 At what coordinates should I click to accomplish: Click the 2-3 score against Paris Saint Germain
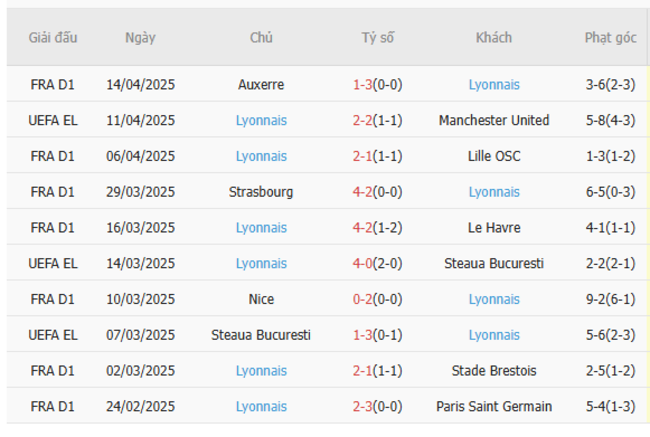362,407
